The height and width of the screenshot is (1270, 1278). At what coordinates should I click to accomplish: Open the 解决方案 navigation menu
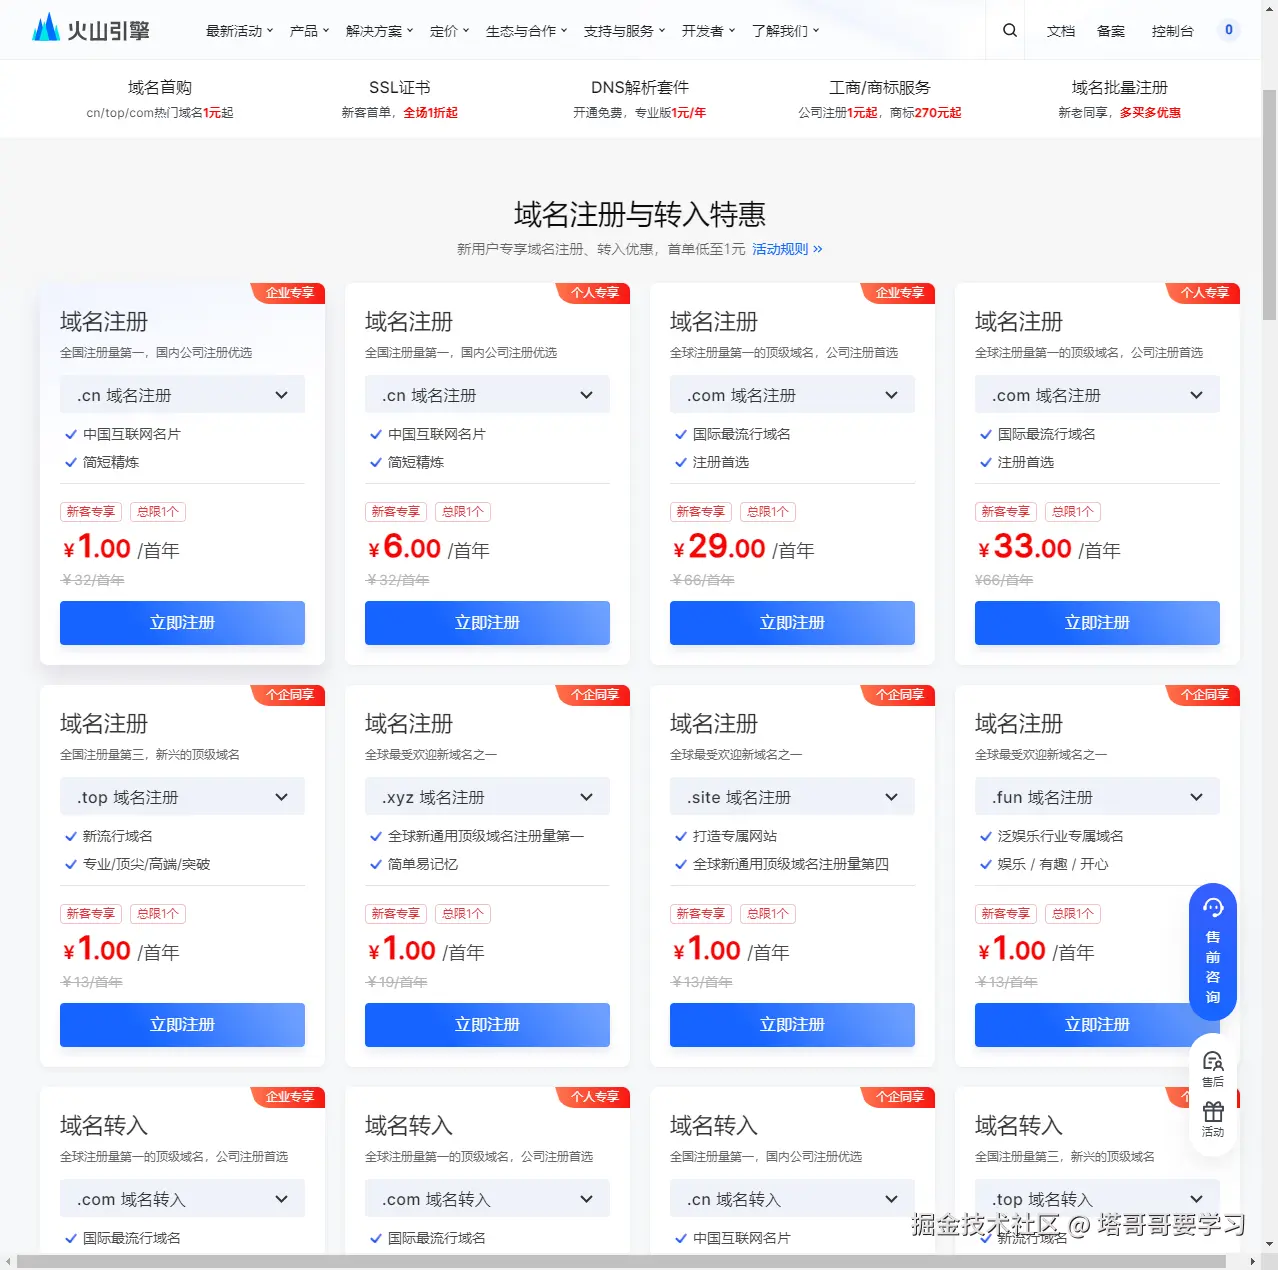pos(379,31)
